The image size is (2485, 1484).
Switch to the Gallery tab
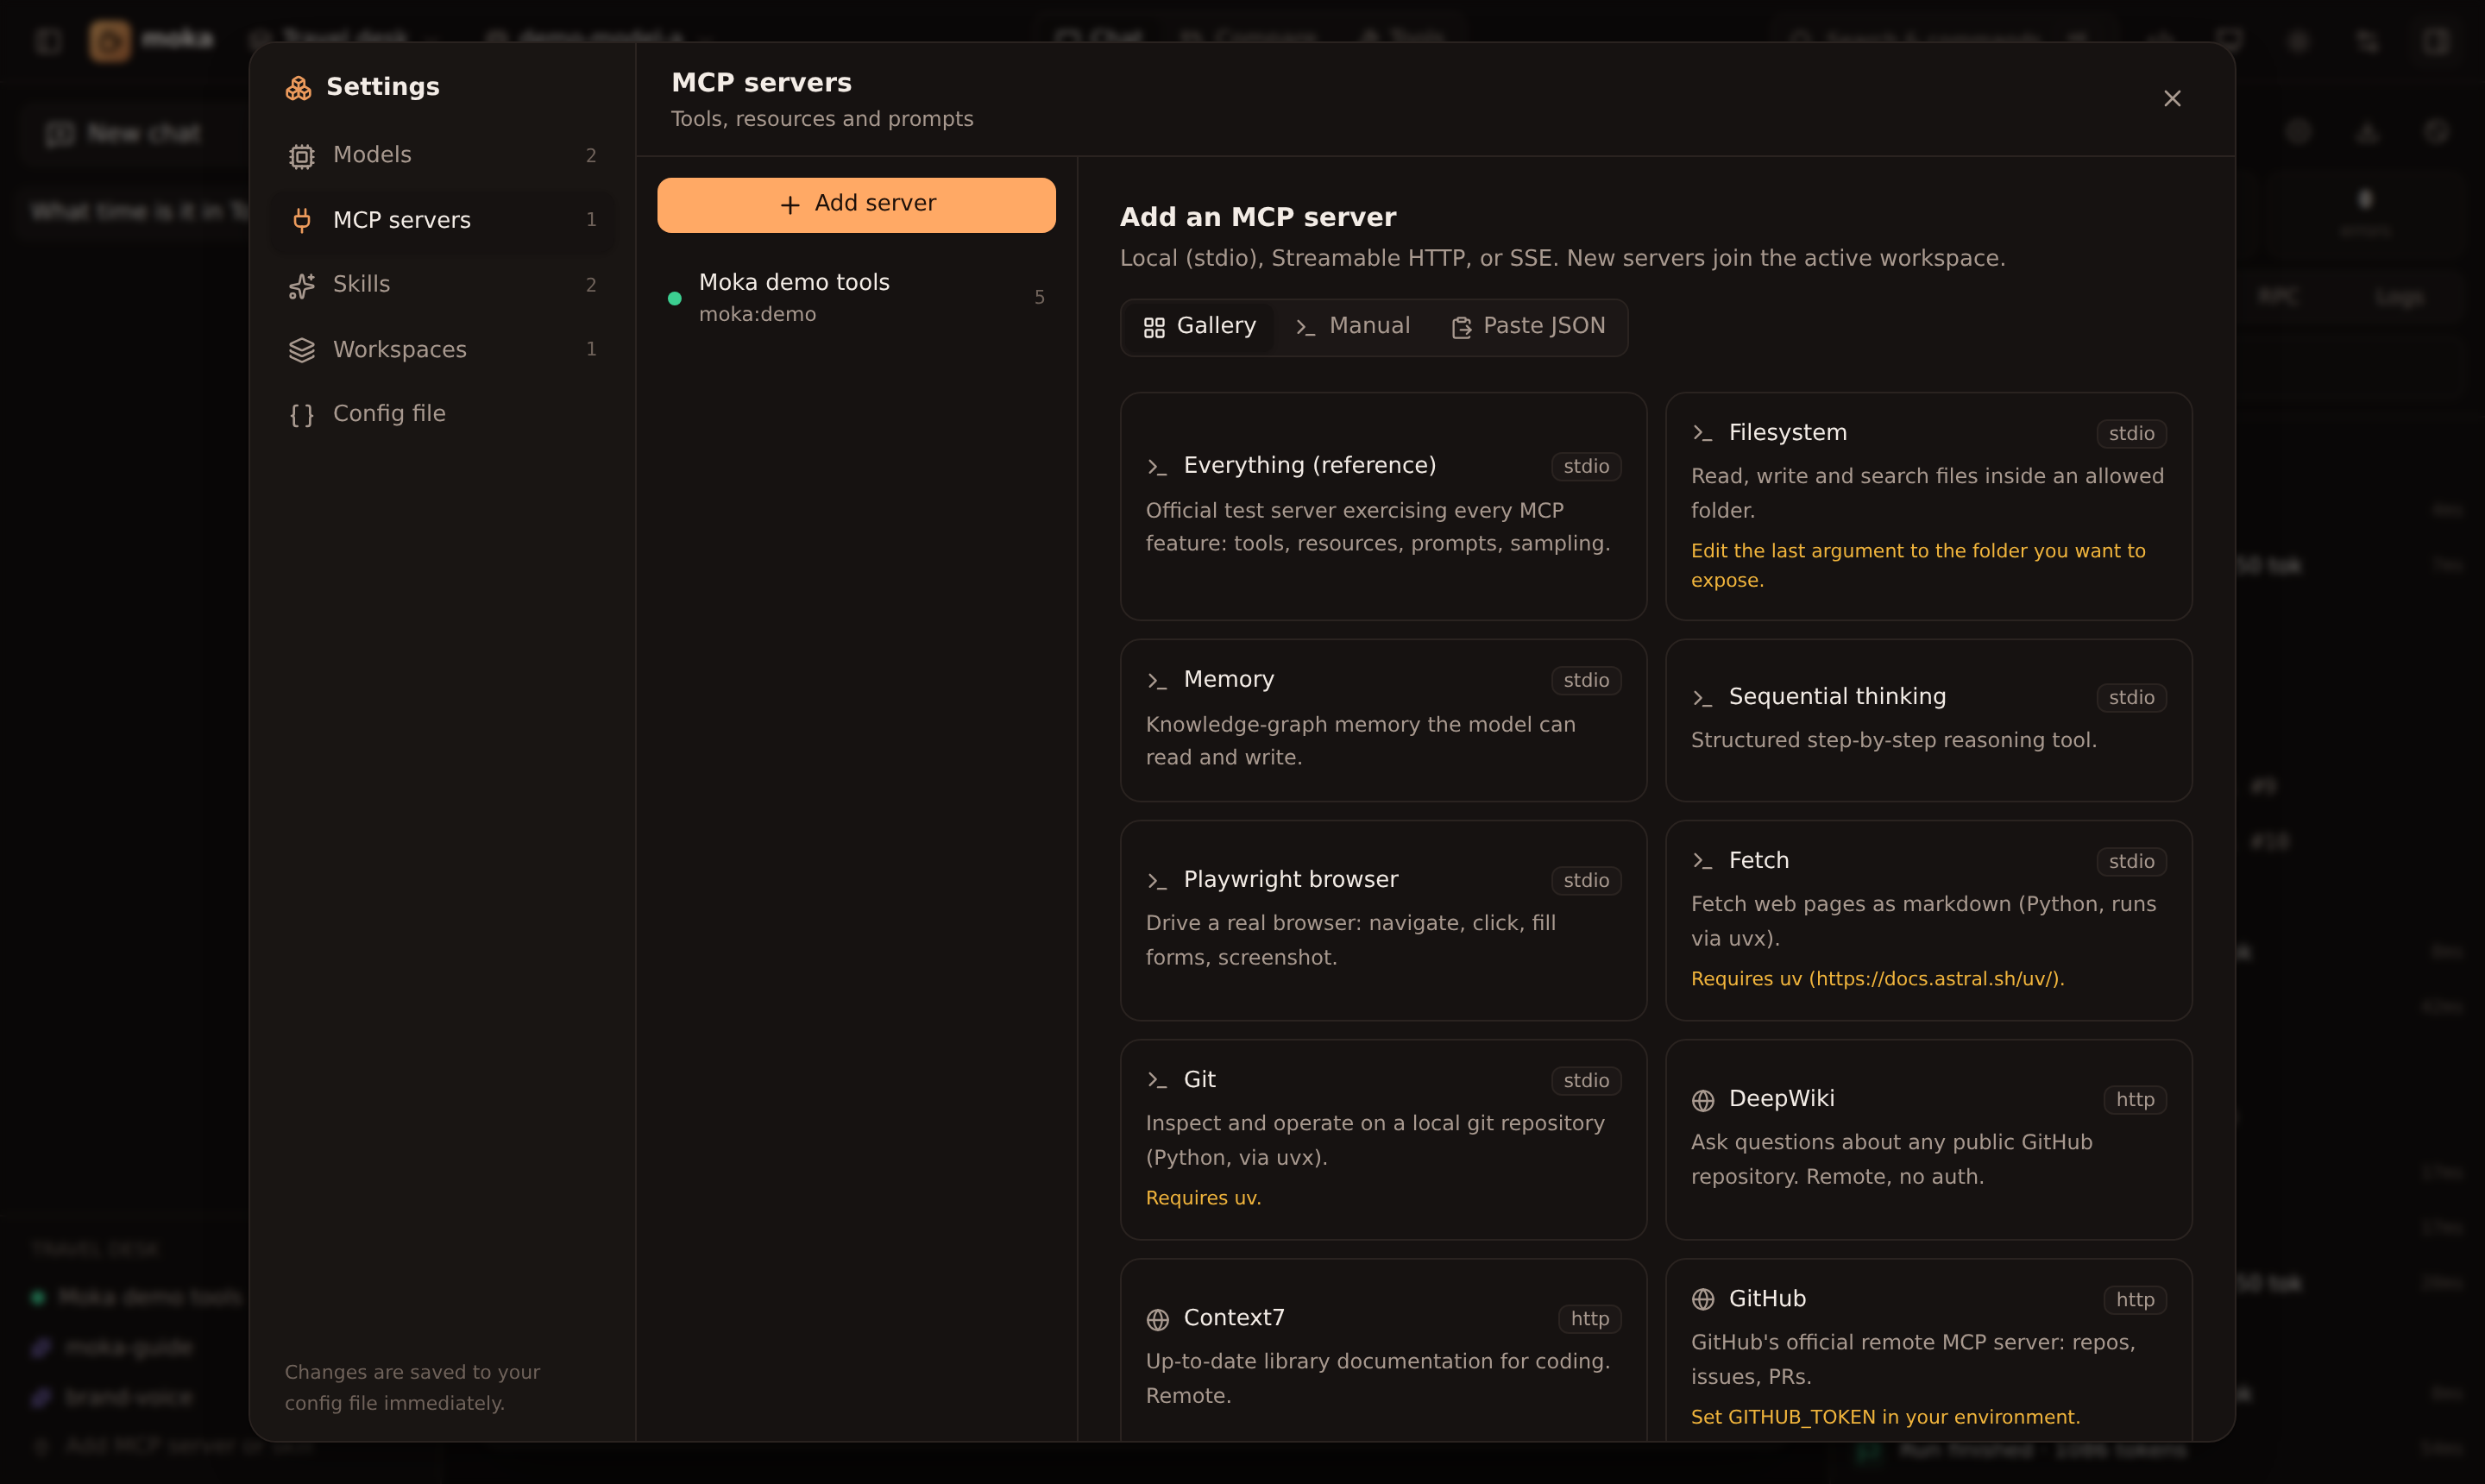pyautogui.click(x=1199, y=327)
